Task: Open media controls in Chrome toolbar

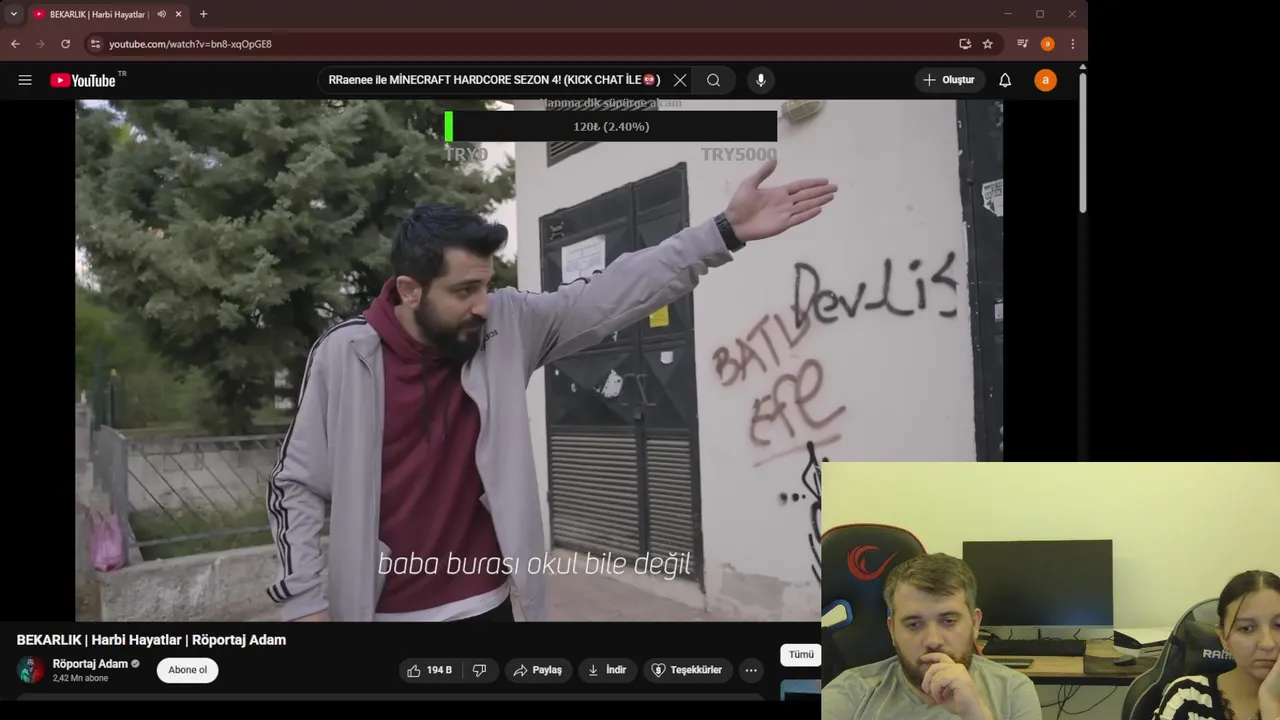Action: coord(1022,44)
